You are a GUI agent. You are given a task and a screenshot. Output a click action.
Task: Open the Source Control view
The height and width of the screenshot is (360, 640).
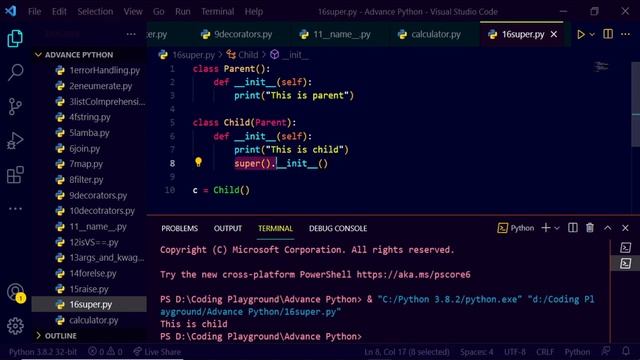[15, 107]
